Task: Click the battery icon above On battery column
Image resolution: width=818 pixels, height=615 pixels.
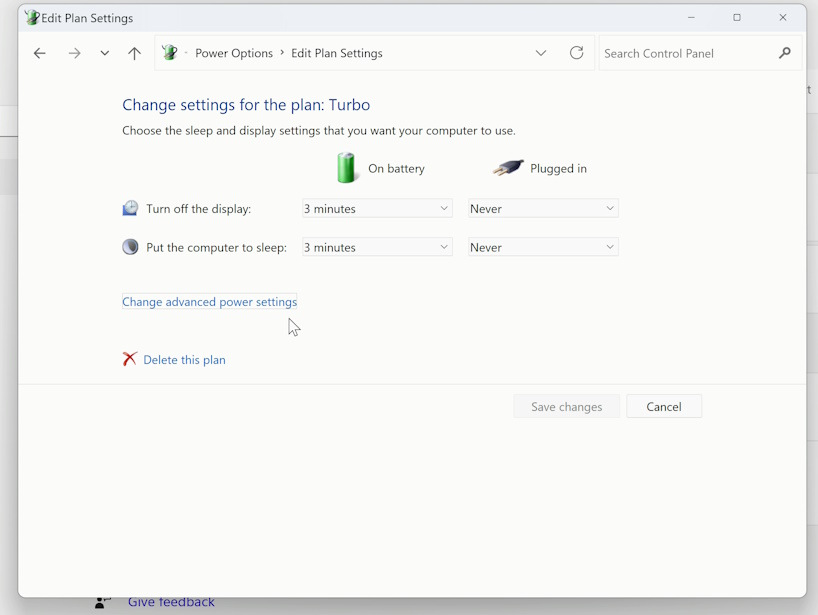Action: click(346, 167)
